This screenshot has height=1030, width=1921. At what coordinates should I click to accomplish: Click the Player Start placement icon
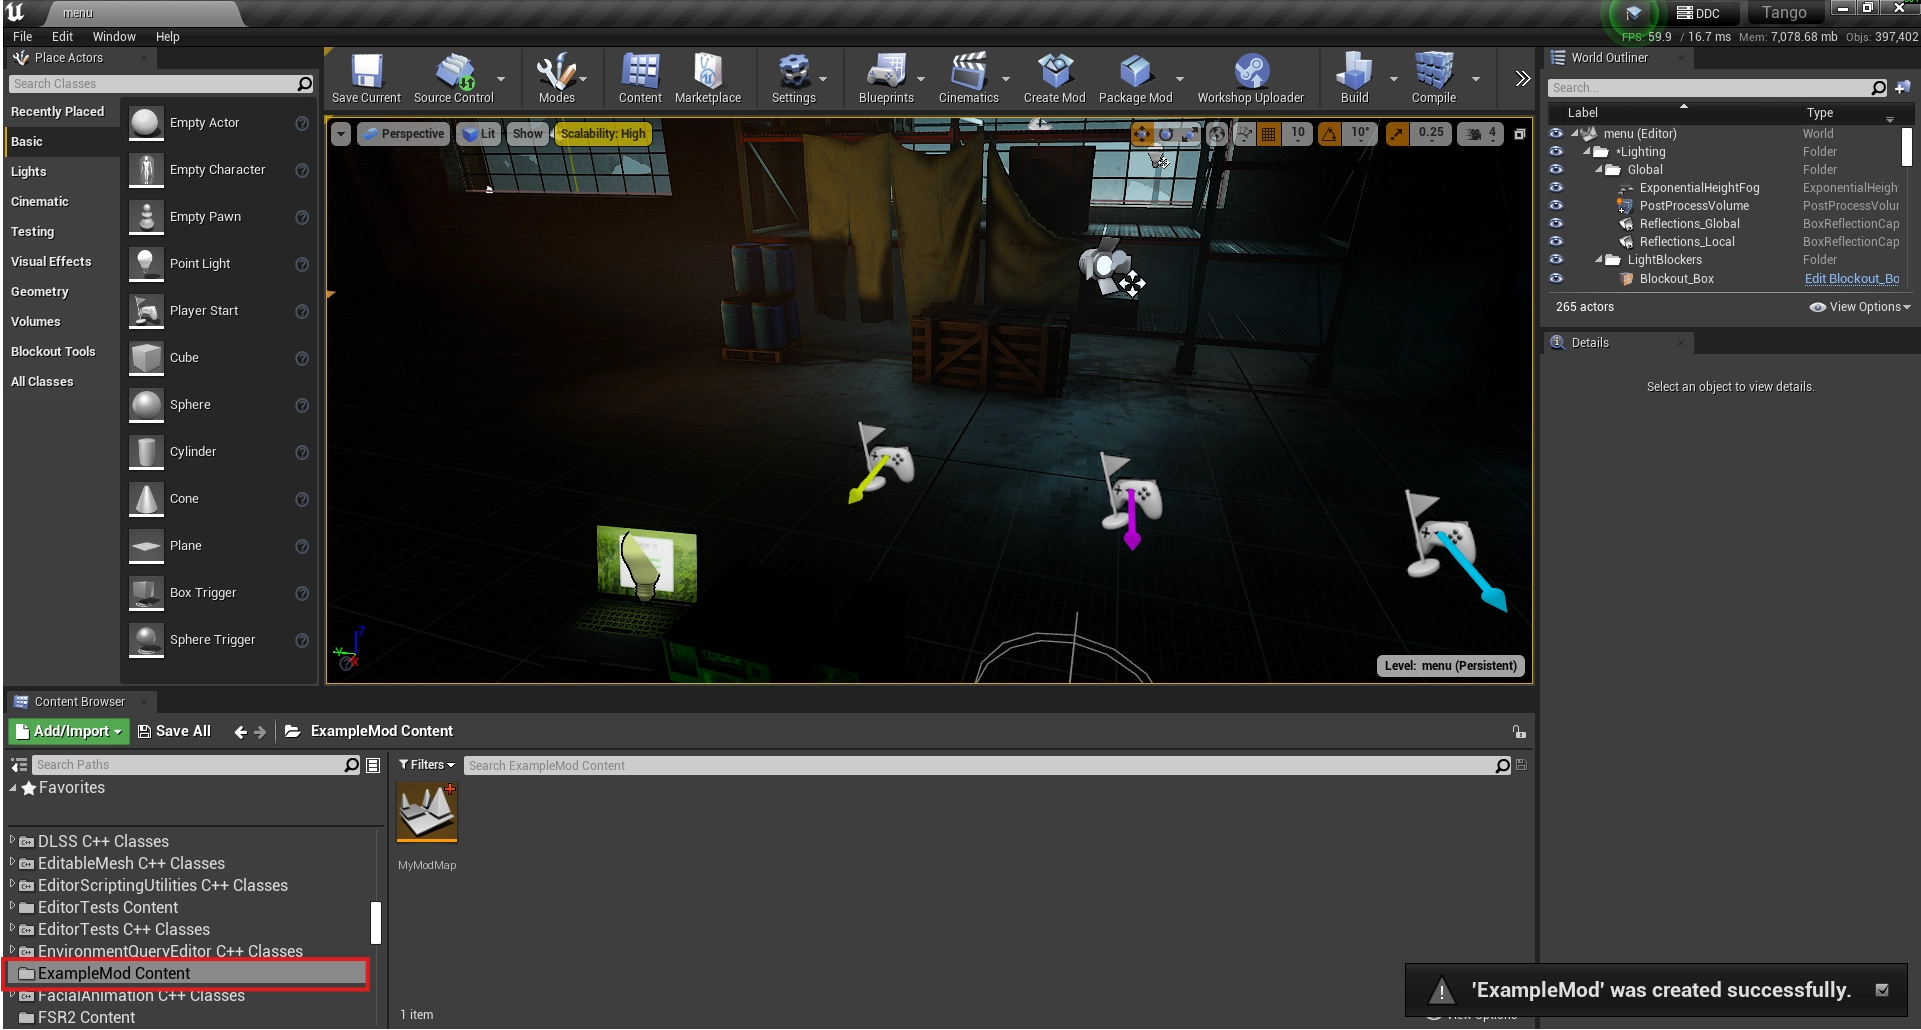[x=146, y=311]
